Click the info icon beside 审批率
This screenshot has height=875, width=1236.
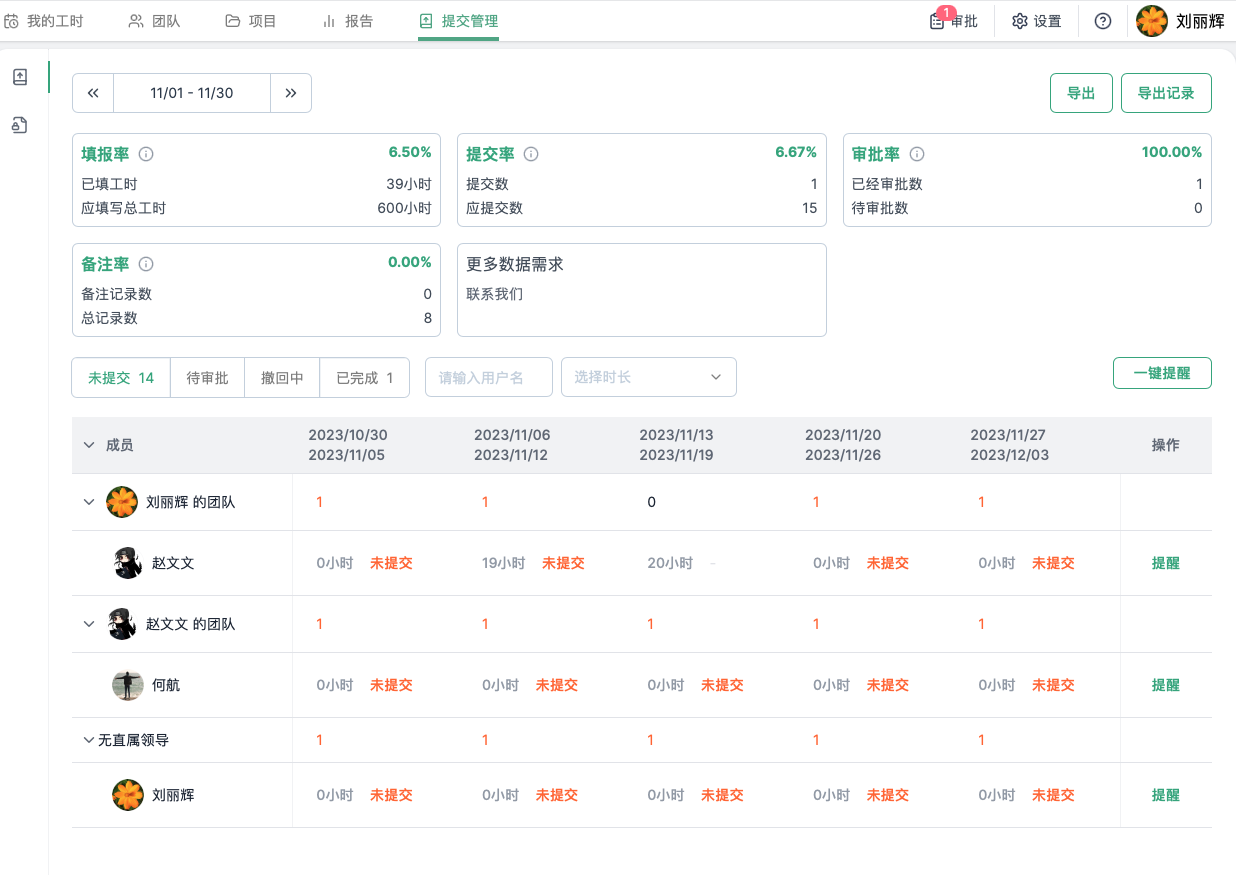917,154
